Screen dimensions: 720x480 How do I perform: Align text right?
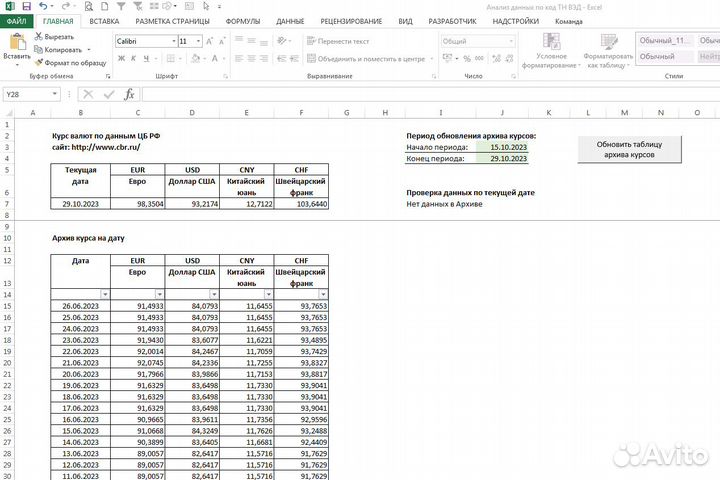[264, 58]
